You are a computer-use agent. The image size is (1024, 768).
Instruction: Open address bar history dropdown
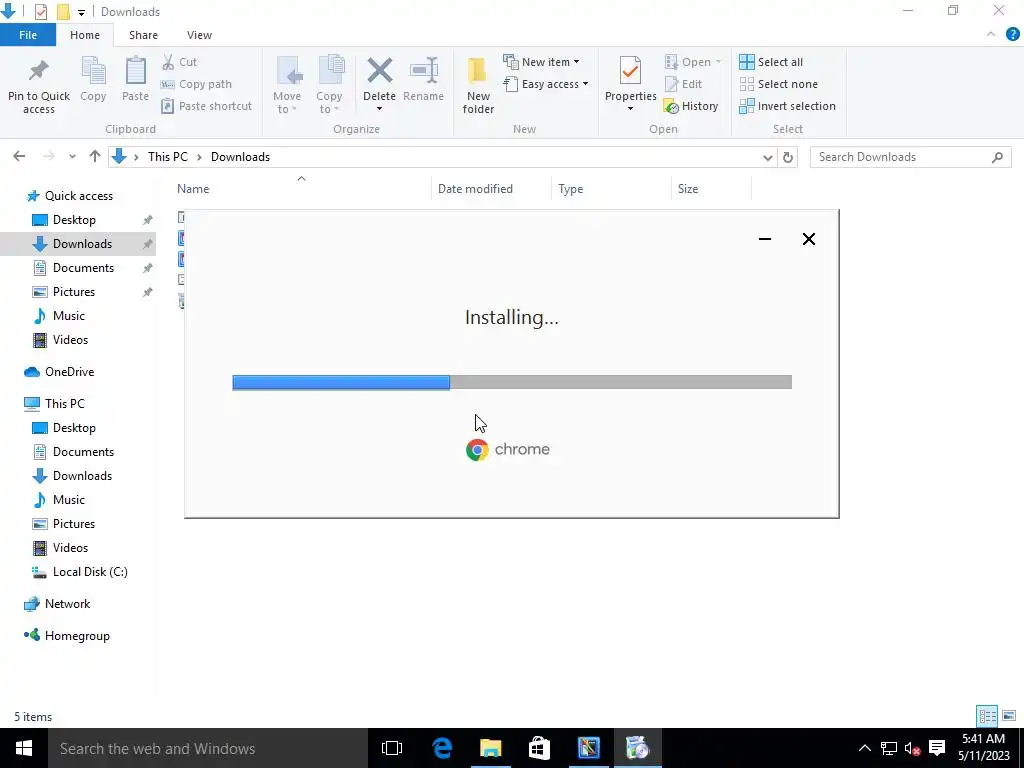(768, 157)
